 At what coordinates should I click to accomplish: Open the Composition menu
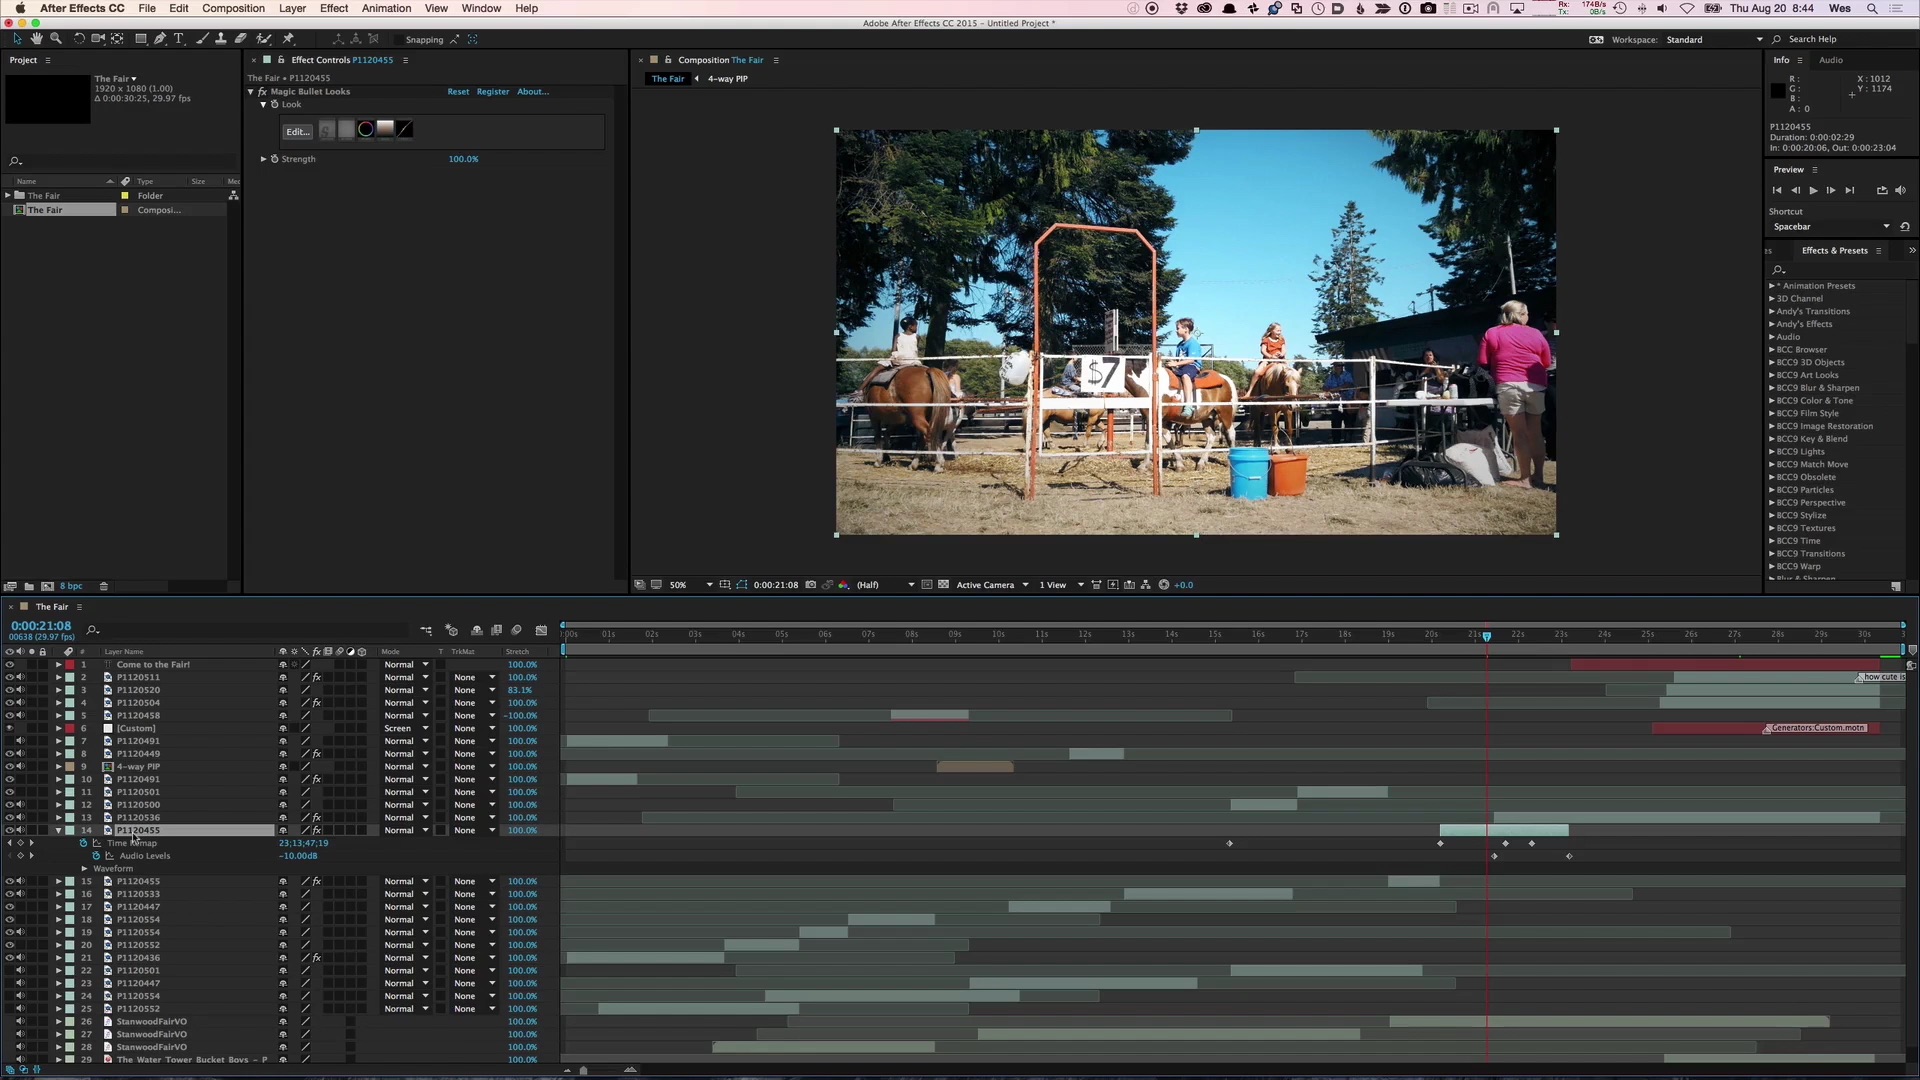[x=233, y=8]
